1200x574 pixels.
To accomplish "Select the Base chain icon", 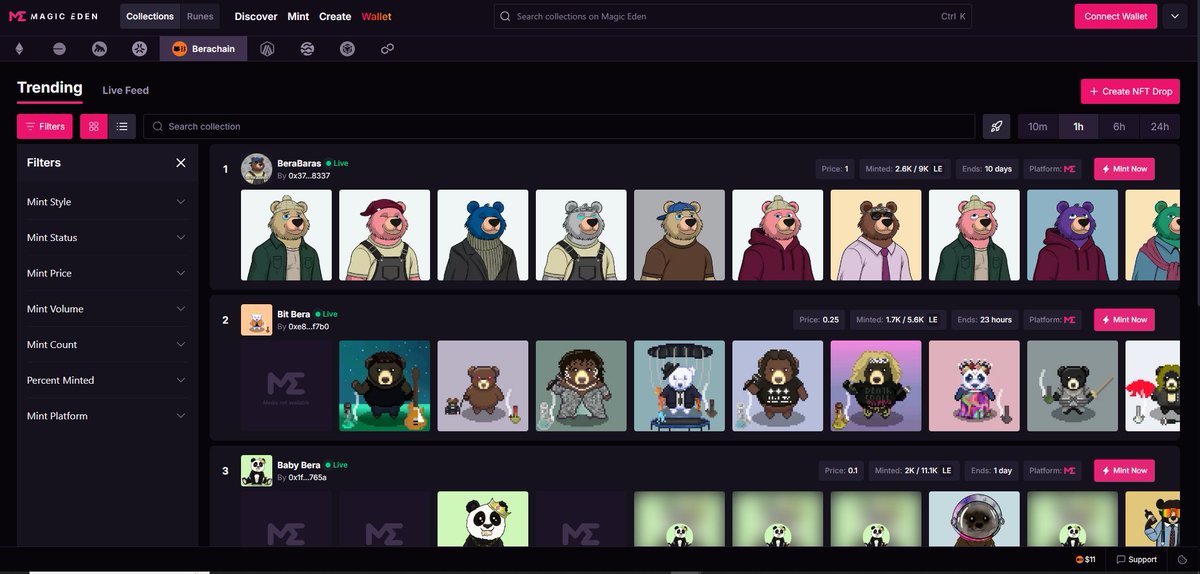I will click(x=59, y=48).
